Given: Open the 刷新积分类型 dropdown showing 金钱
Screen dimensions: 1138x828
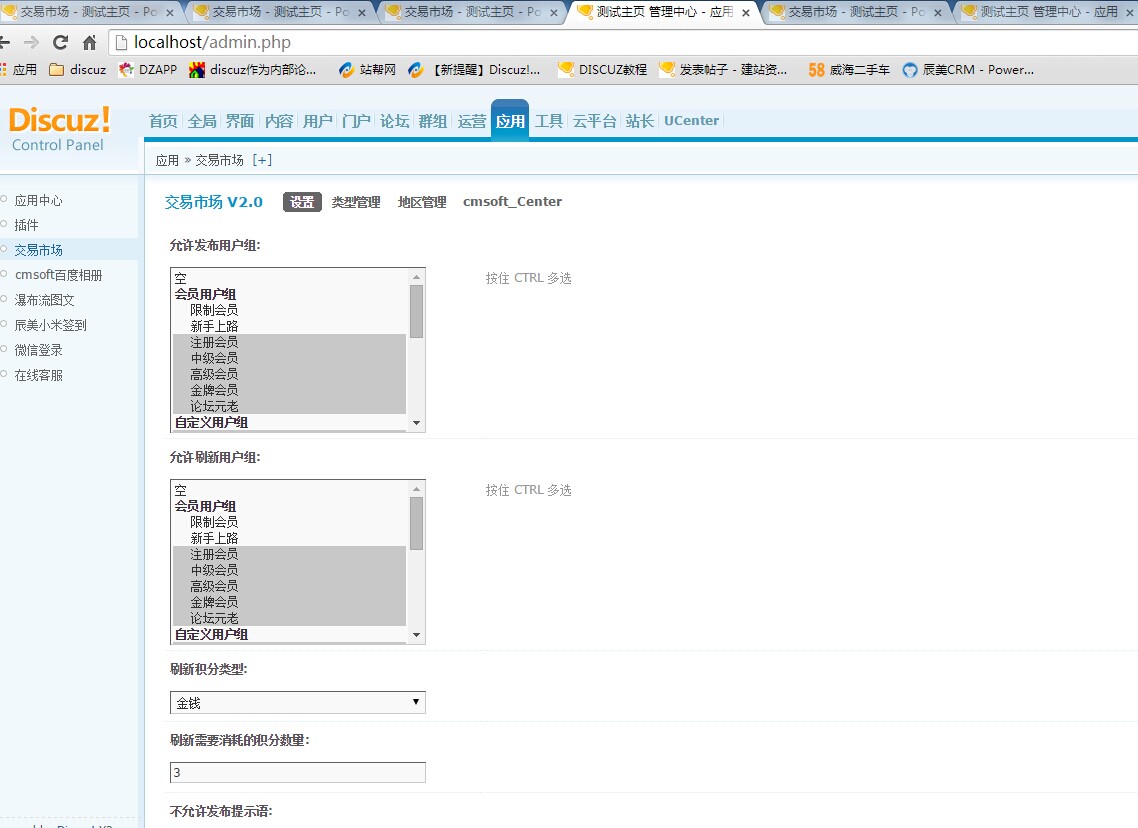Looking at the screenshot, I should (298, 702).
